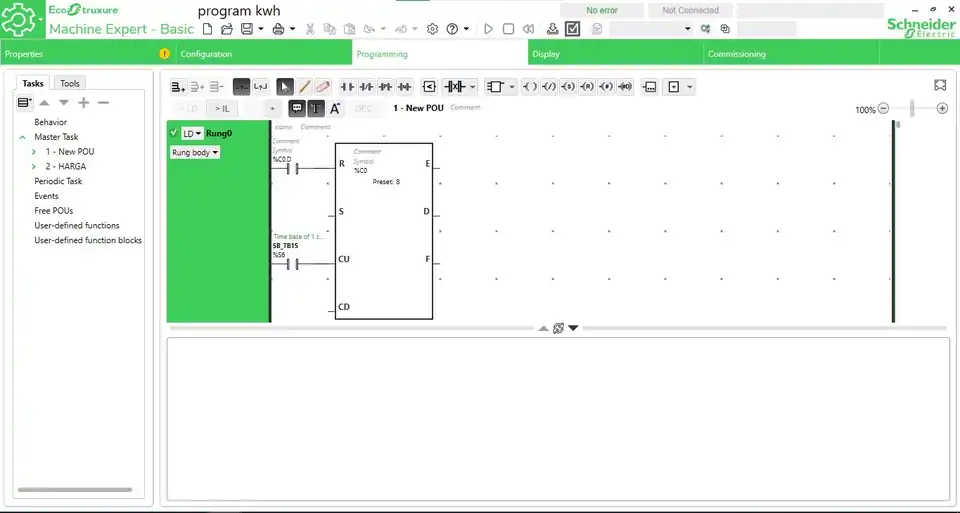This screenshot has width=960, height=513.
Task: Add a new rung icon
Action: click(178, 87)
